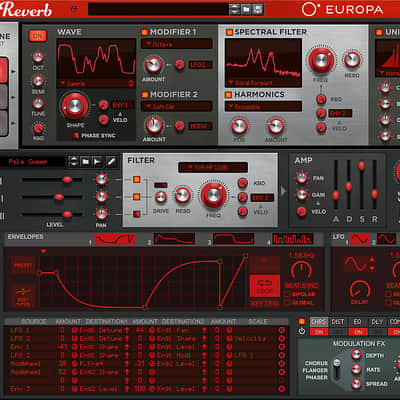The image size is (400, 400).
Task: Click the Modulation FX DEPTH knob
Action: pos(356,355)
